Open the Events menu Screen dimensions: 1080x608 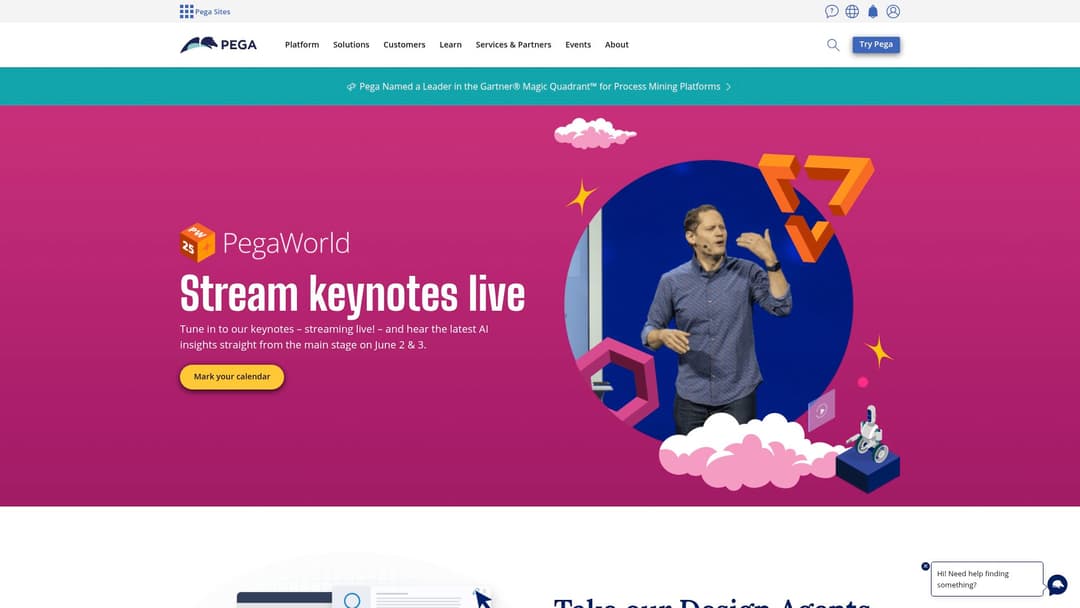(578, 45)
